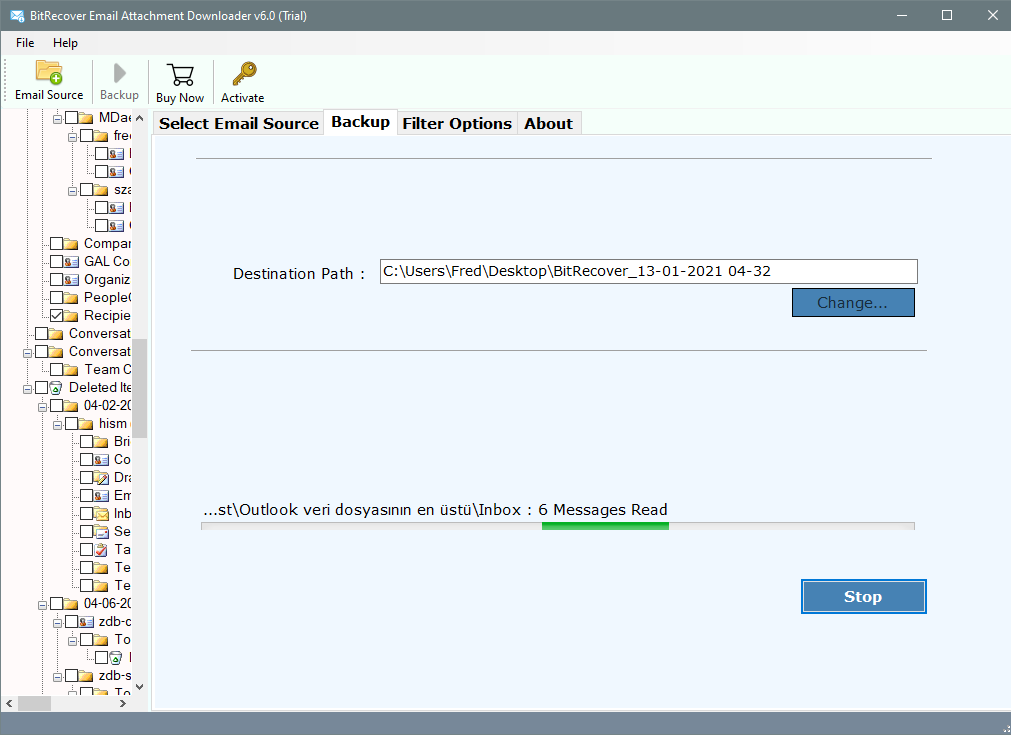Click the tree vertical scrollbar thumb

point(140,388)
